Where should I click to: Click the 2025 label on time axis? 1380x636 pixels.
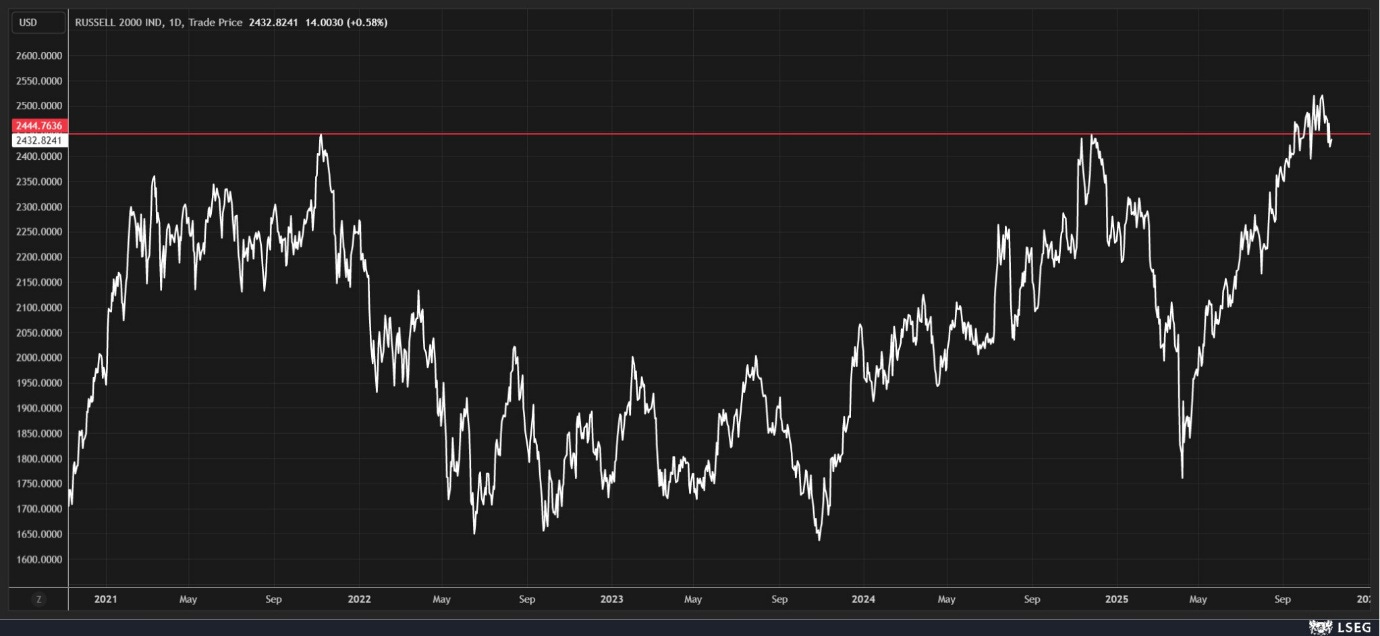1117,600
